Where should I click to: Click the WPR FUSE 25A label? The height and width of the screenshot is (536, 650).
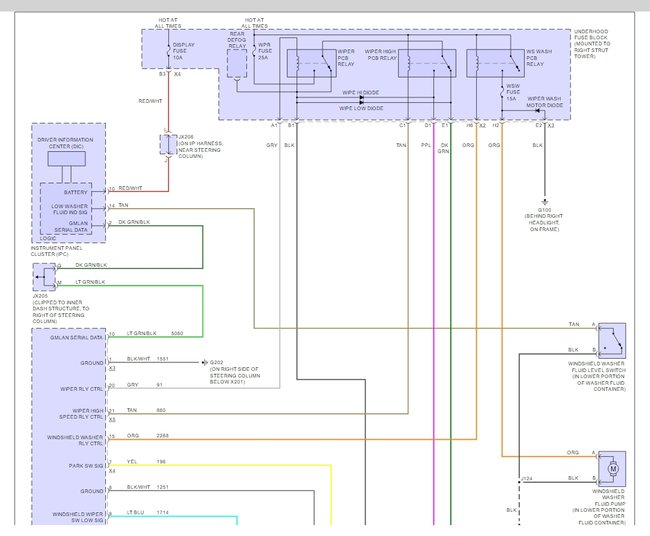(265, 51)
